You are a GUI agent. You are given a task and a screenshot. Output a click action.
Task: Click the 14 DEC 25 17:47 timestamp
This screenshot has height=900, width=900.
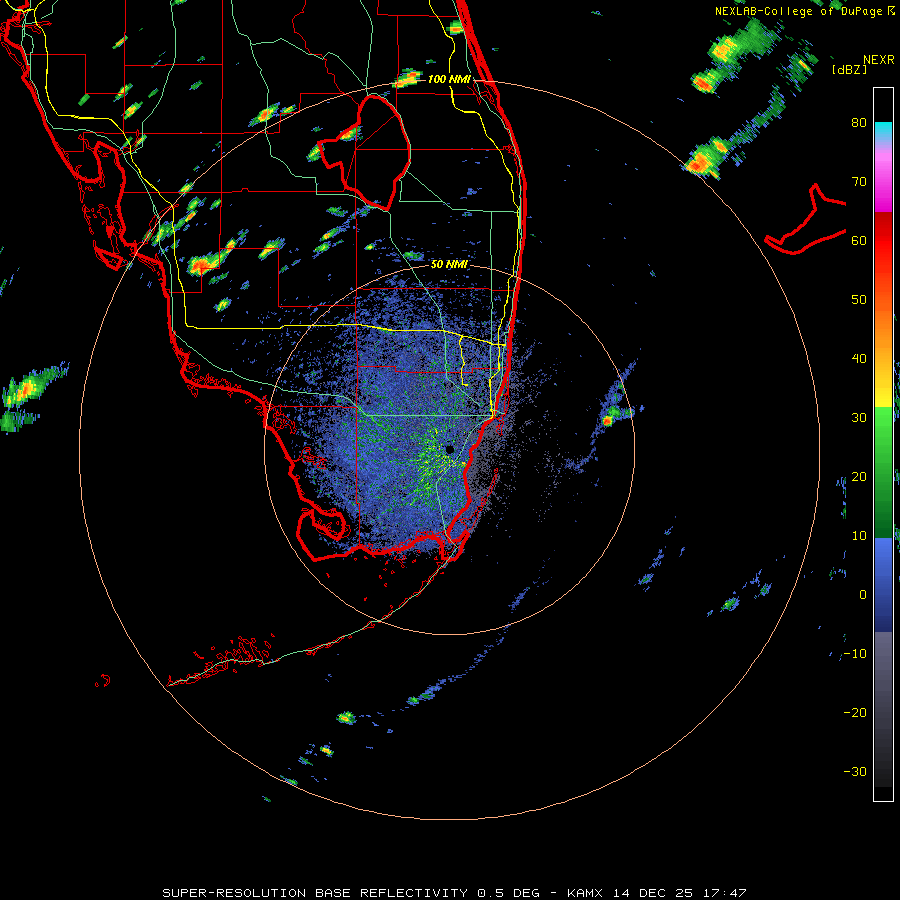(x=680, y=893)
